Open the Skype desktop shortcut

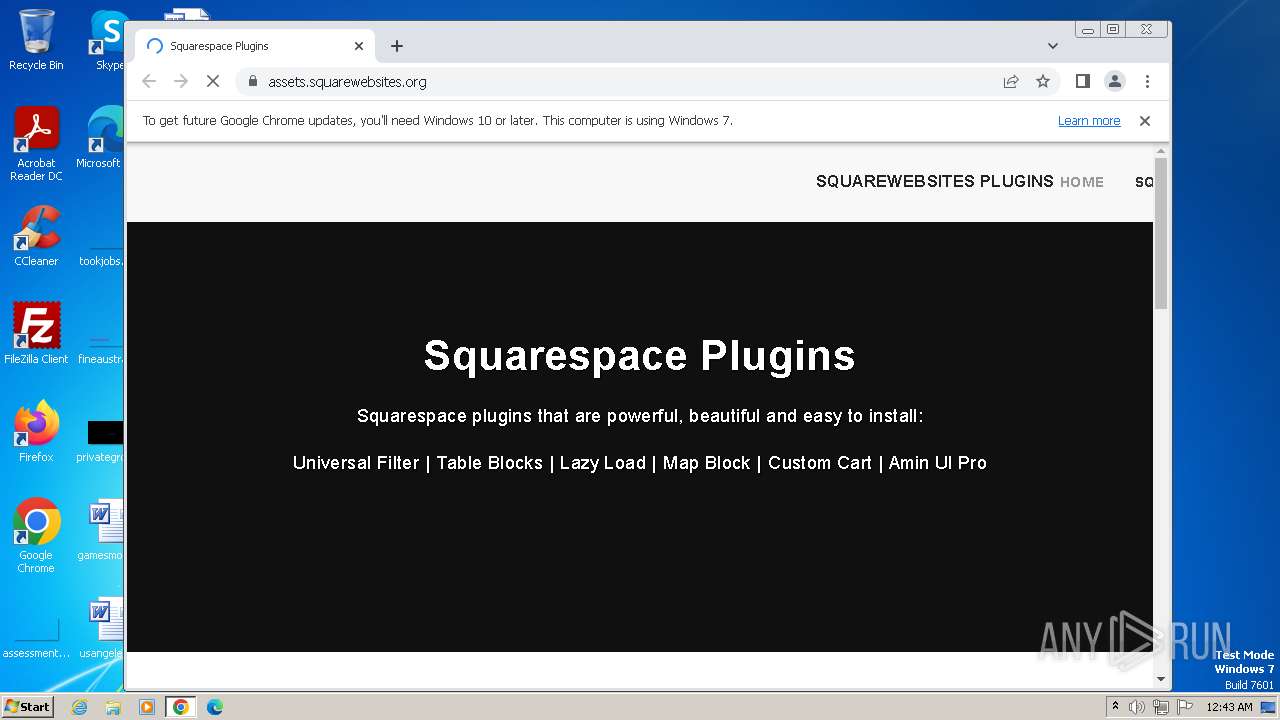108,40
